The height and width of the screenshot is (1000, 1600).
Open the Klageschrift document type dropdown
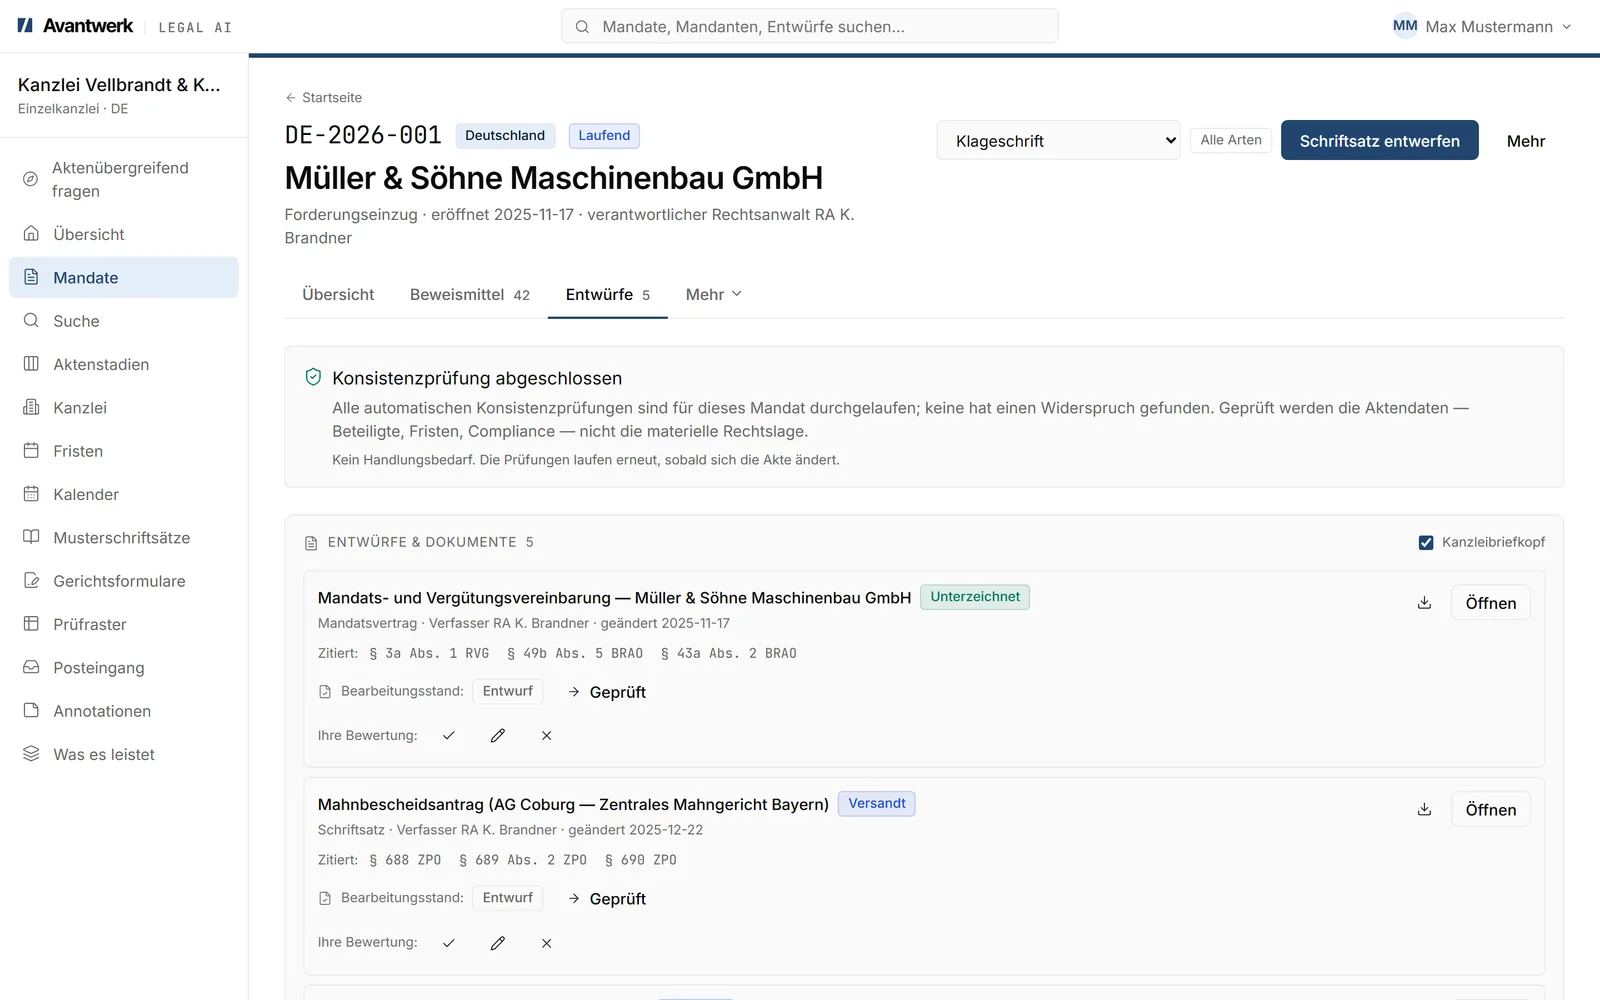click(x=1059, y=141)
